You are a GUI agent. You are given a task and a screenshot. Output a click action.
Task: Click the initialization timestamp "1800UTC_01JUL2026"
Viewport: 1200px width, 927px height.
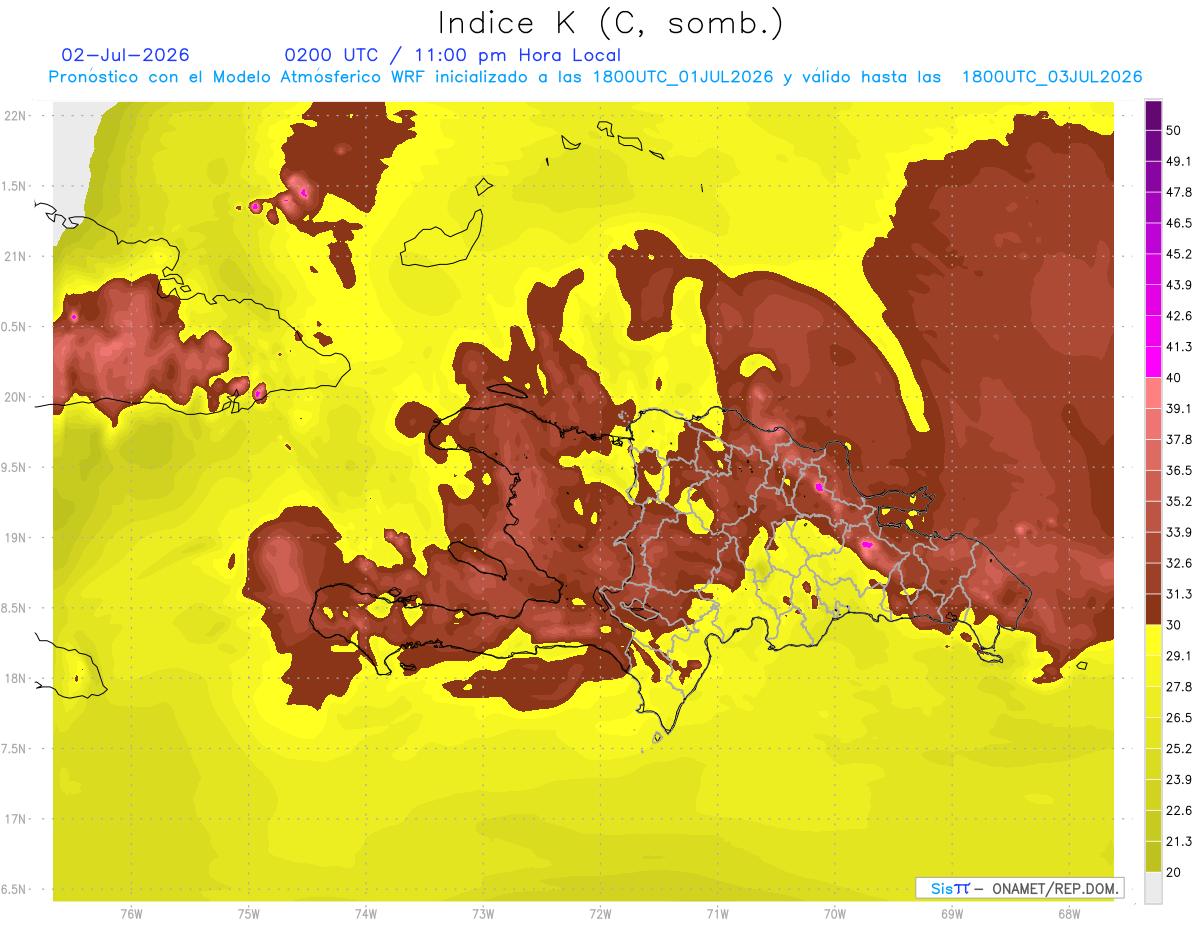(x=683, y=77)
